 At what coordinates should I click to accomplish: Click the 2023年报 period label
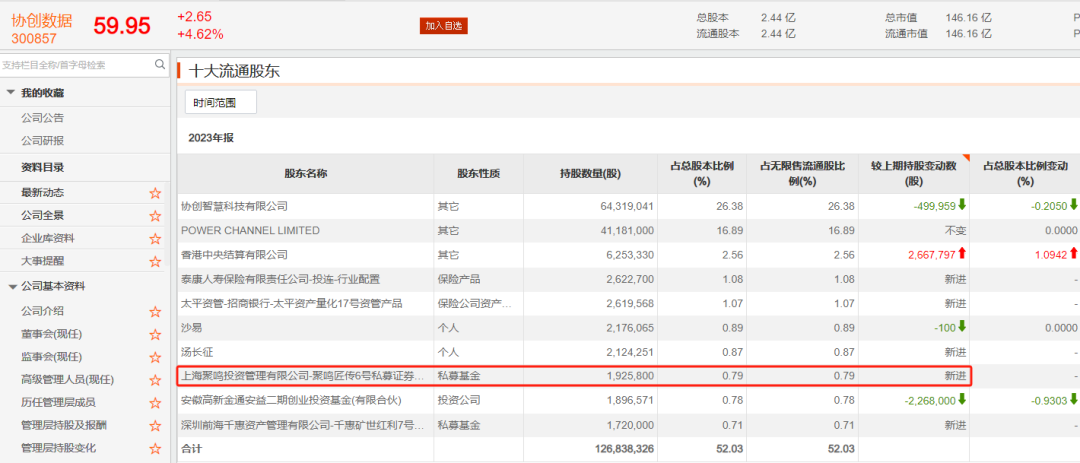211,138
